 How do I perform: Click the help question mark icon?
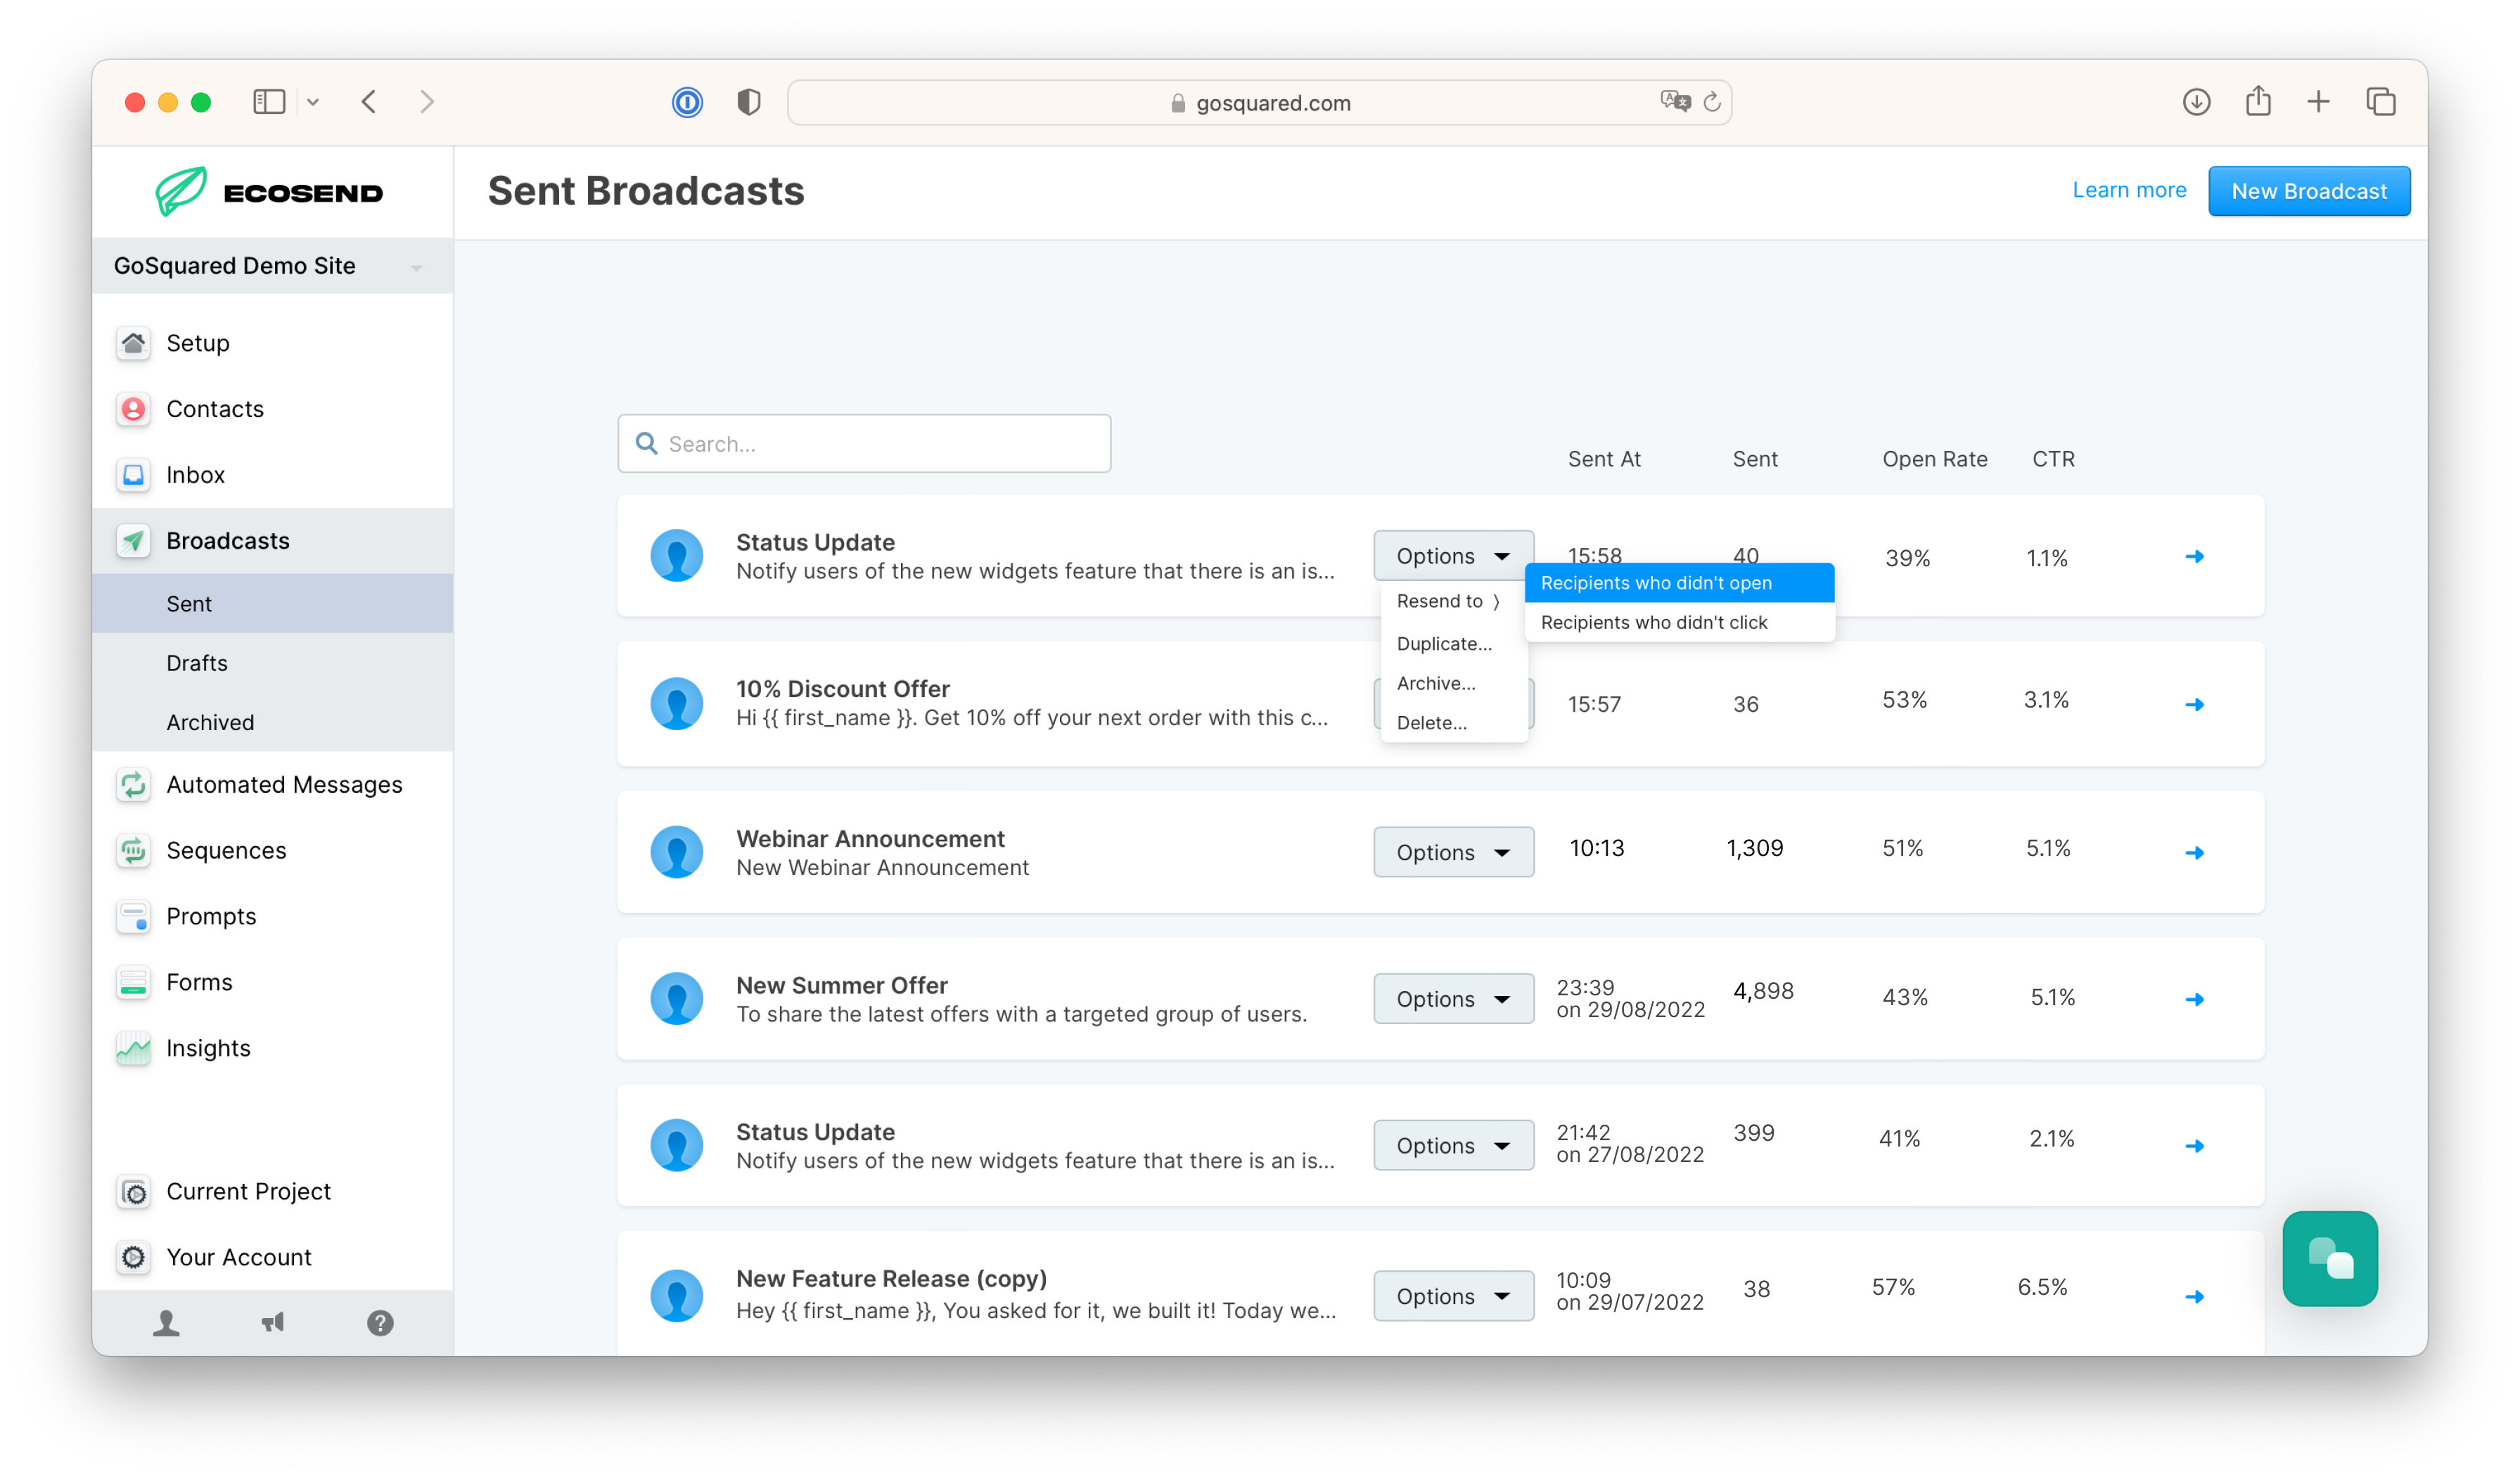point(380,1324)
